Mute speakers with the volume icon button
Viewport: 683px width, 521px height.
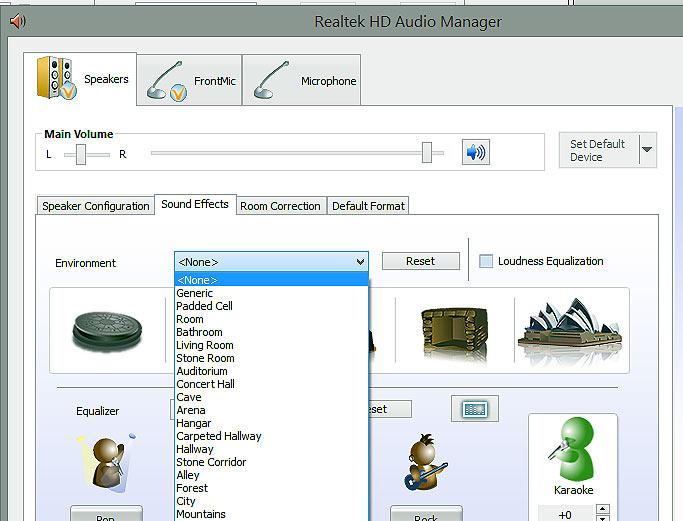point(476,152)
